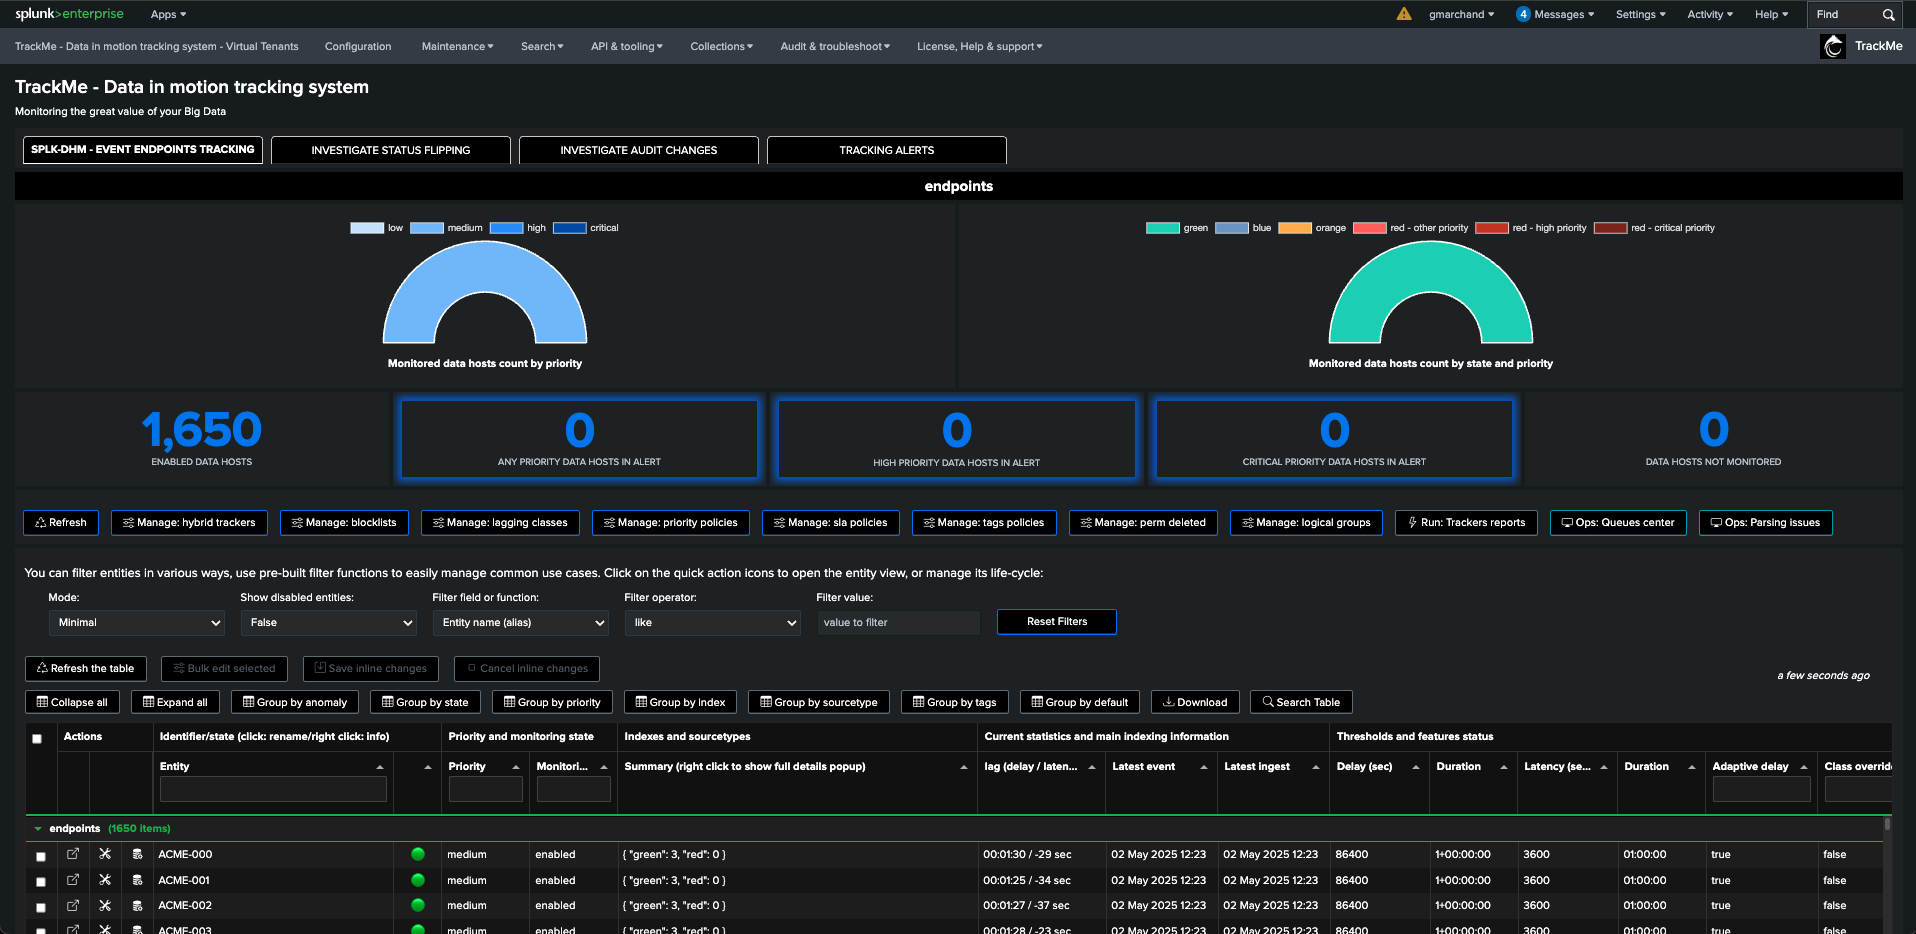This screenshot has width=1916, height=934.
Task: Click Reset Filters button
Action: (1057, 621)
